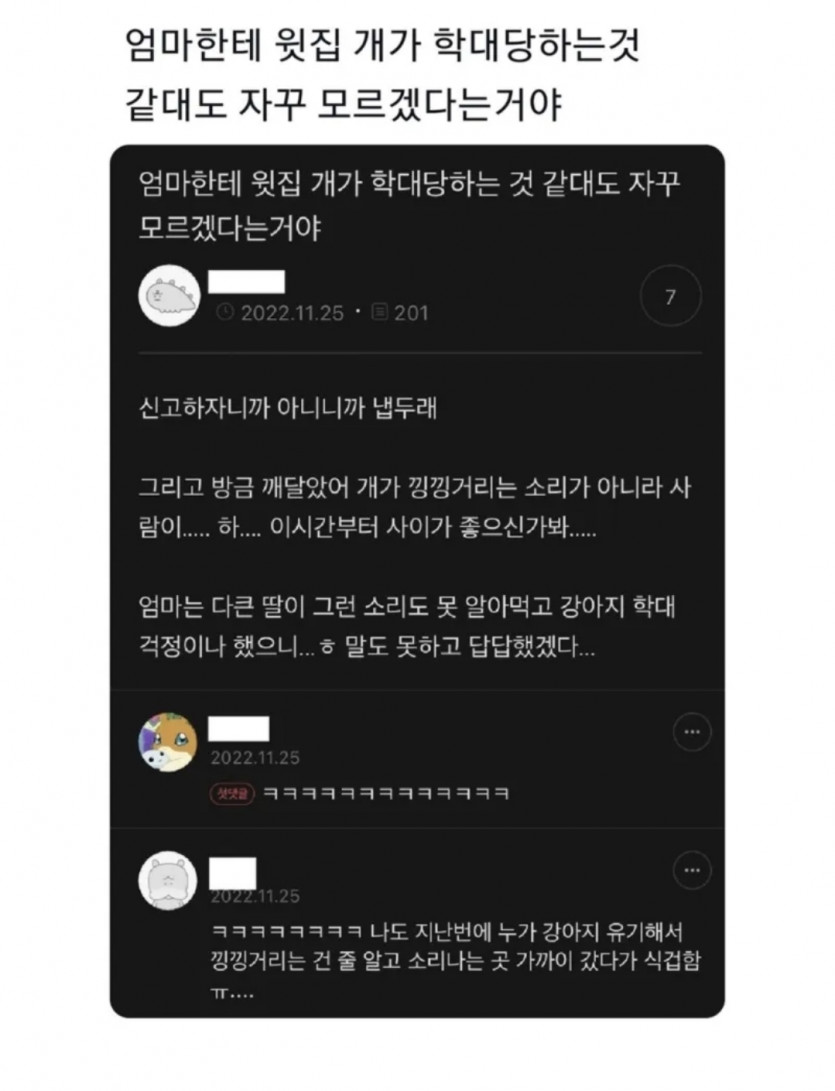Click the view count icon next to 201

[x=380, y=312]
